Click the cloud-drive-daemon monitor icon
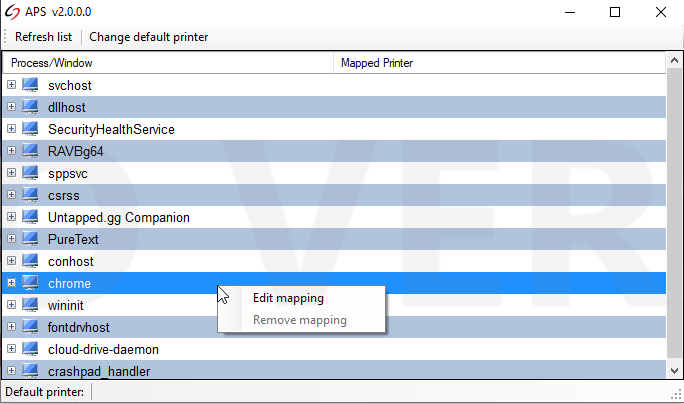Screen dimensions: 684x404 tap(30, 349)
